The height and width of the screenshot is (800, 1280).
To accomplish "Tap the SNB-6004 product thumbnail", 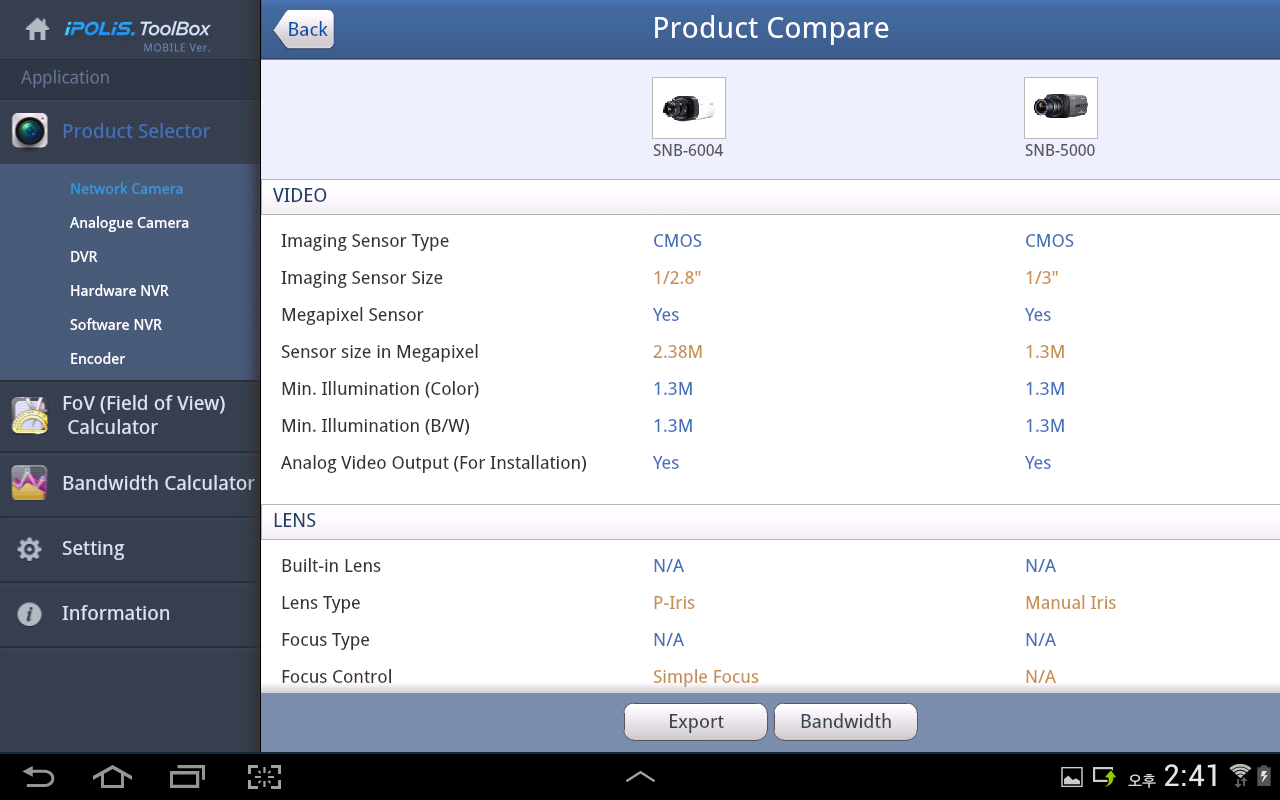I will coord(688,107).
